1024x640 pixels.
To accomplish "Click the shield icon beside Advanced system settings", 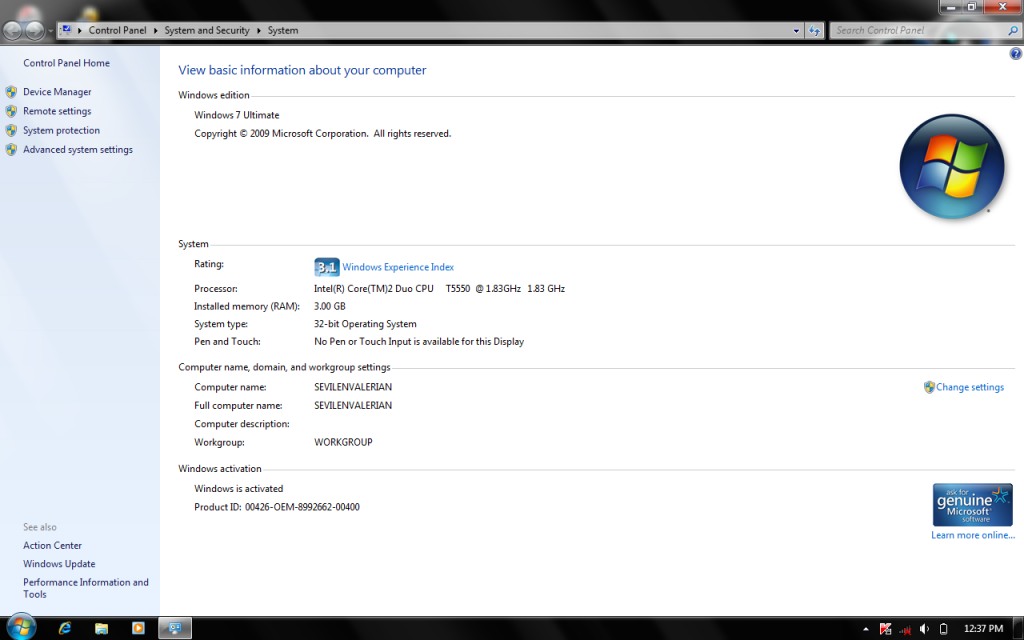I will (x=11, y=150).
